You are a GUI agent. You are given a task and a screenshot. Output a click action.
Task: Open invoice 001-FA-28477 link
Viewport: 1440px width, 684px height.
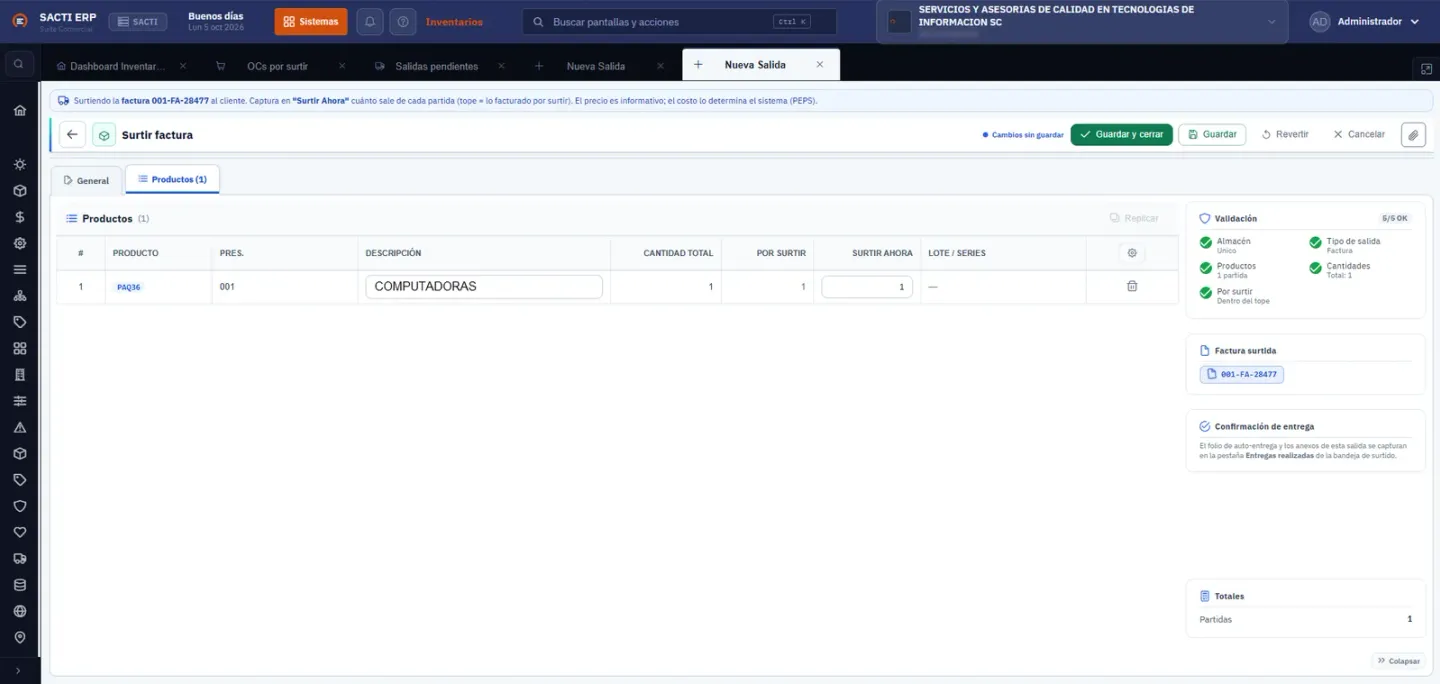click(x=1242, y=374)
